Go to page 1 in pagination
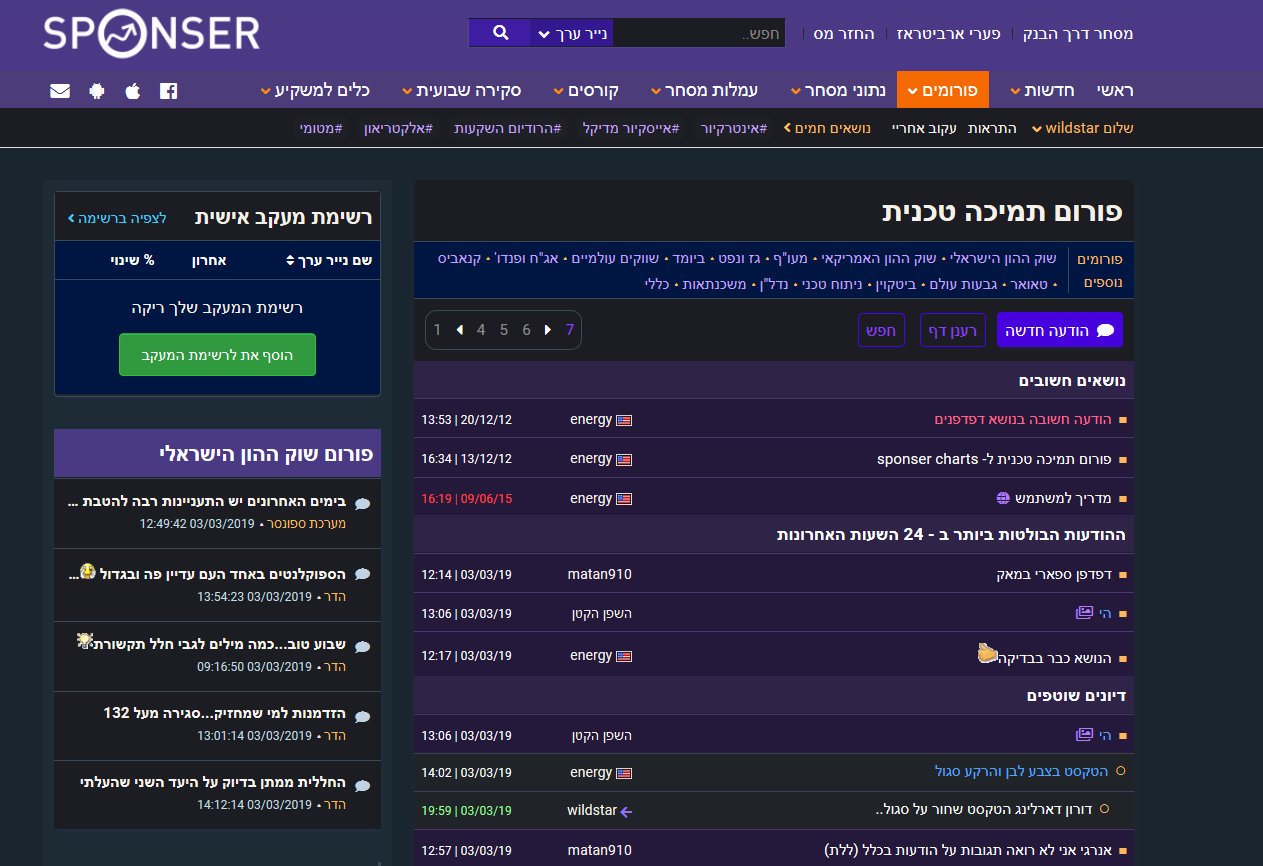This screenshot has width=1263, height=866. (x=437, y=330)
